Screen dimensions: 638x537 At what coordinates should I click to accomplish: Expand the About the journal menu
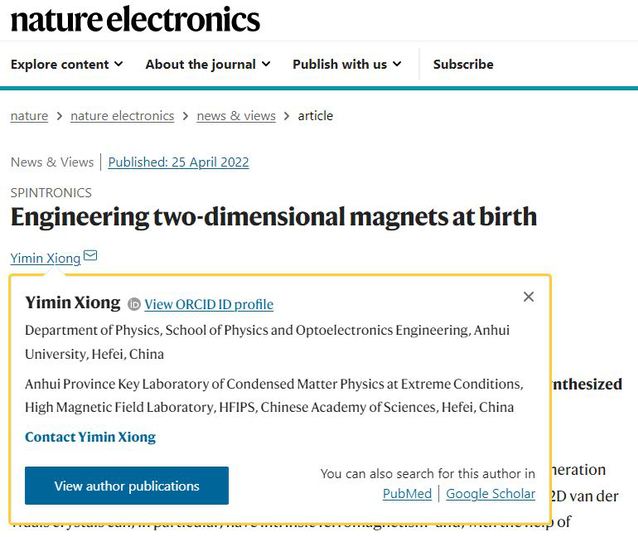click(208, 64)
